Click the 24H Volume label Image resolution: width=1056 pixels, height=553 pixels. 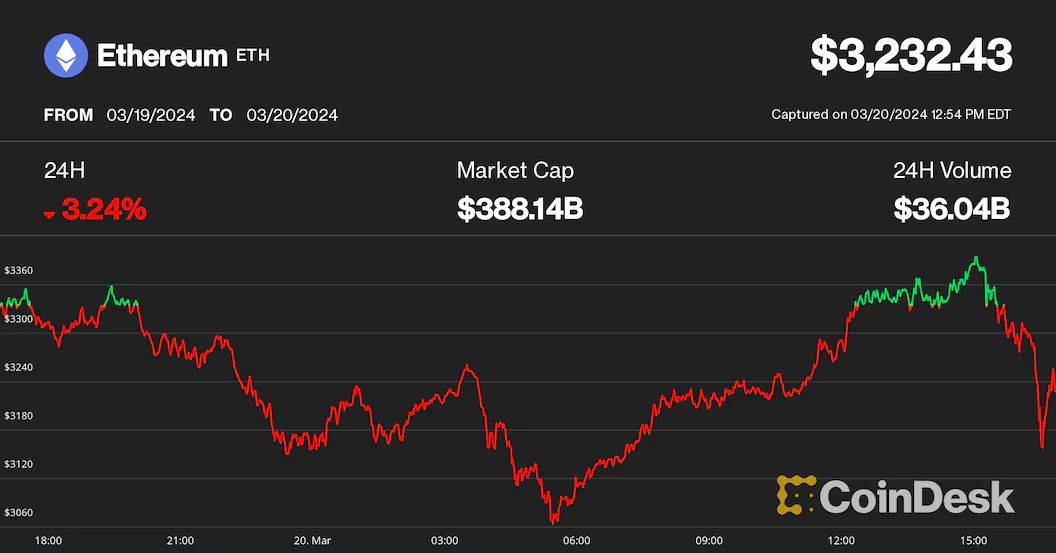pyautogui.click(x=952, y=171)
